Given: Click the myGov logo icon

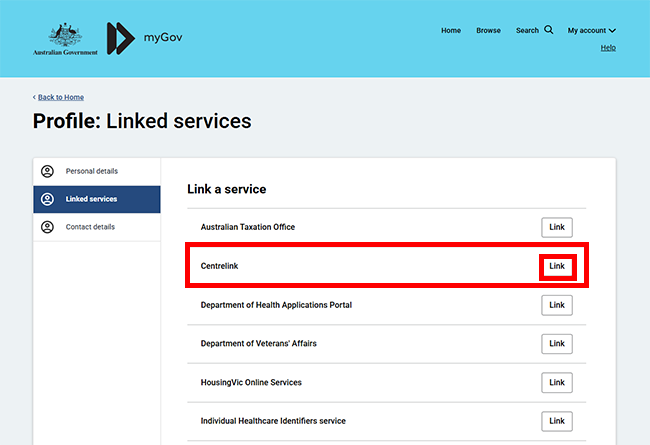Looking at the screenshot, I should [121, 37].
